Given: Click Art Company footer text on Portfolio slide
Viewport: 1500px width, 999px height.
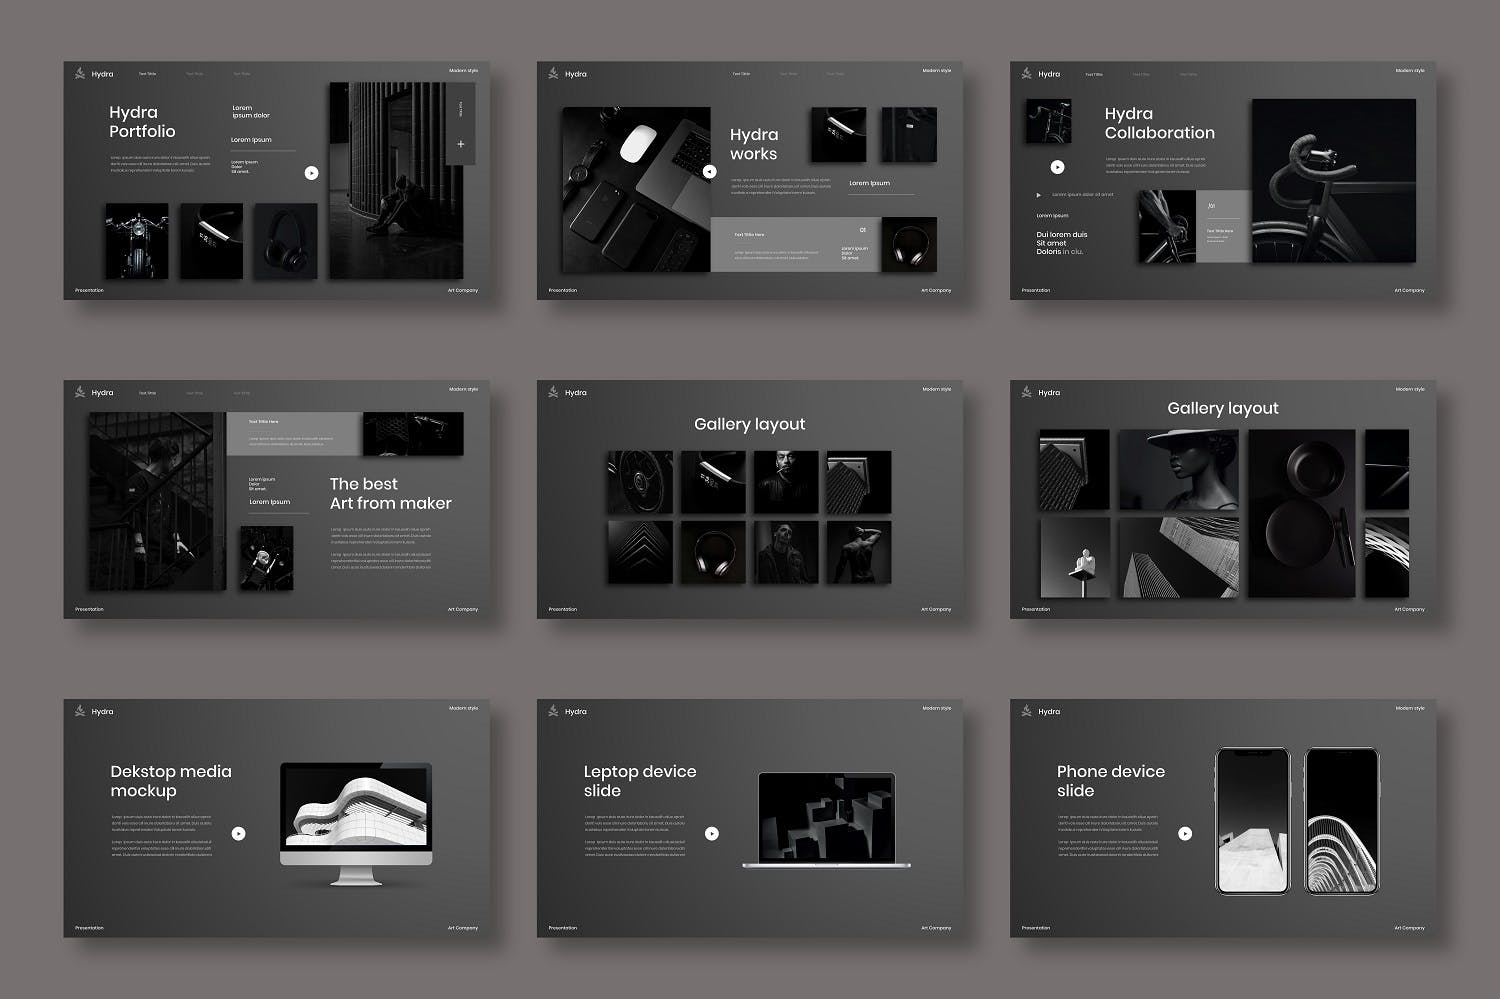Looking at the screenshot, I should click(x=462, y=291).
